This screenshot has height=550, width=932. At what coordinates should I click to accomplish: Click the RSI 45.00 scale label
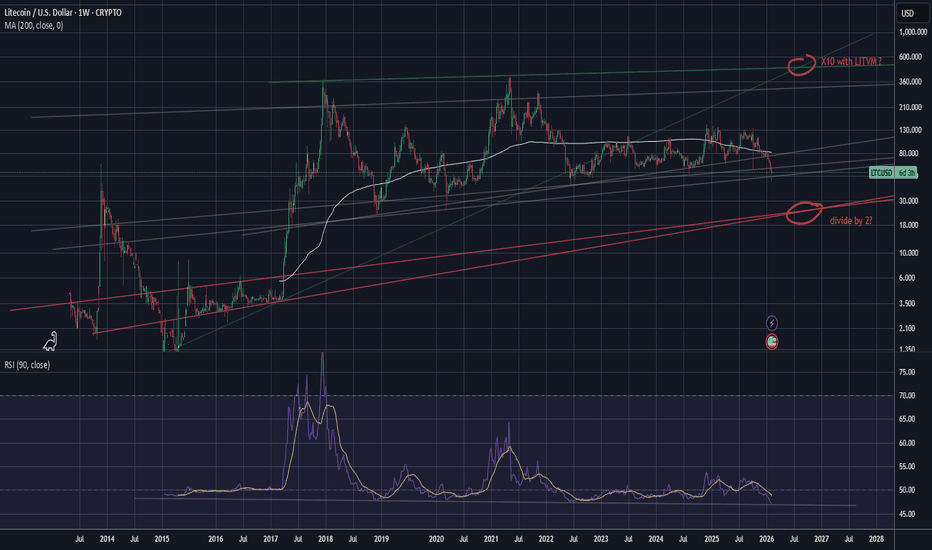[907, 514]
